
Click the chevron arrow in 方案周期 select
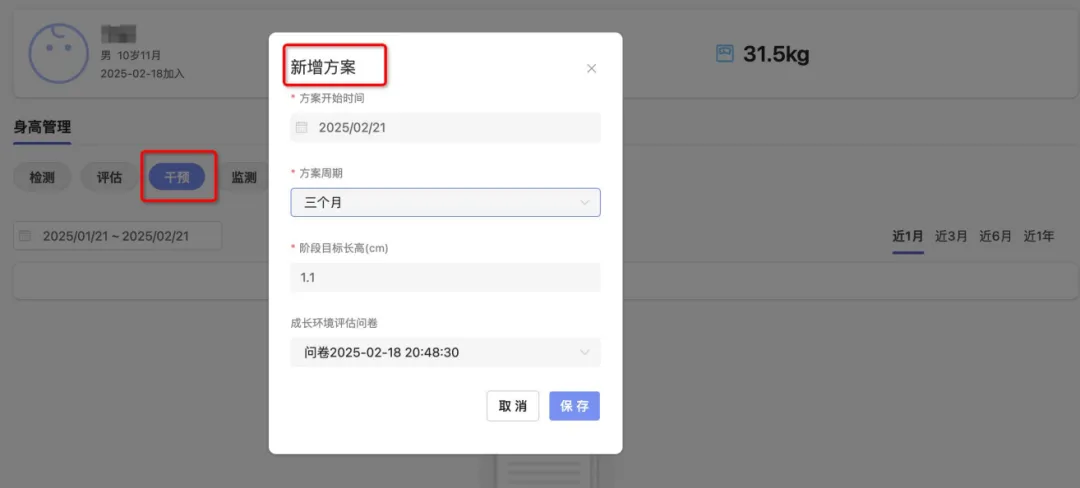[585, 202]
